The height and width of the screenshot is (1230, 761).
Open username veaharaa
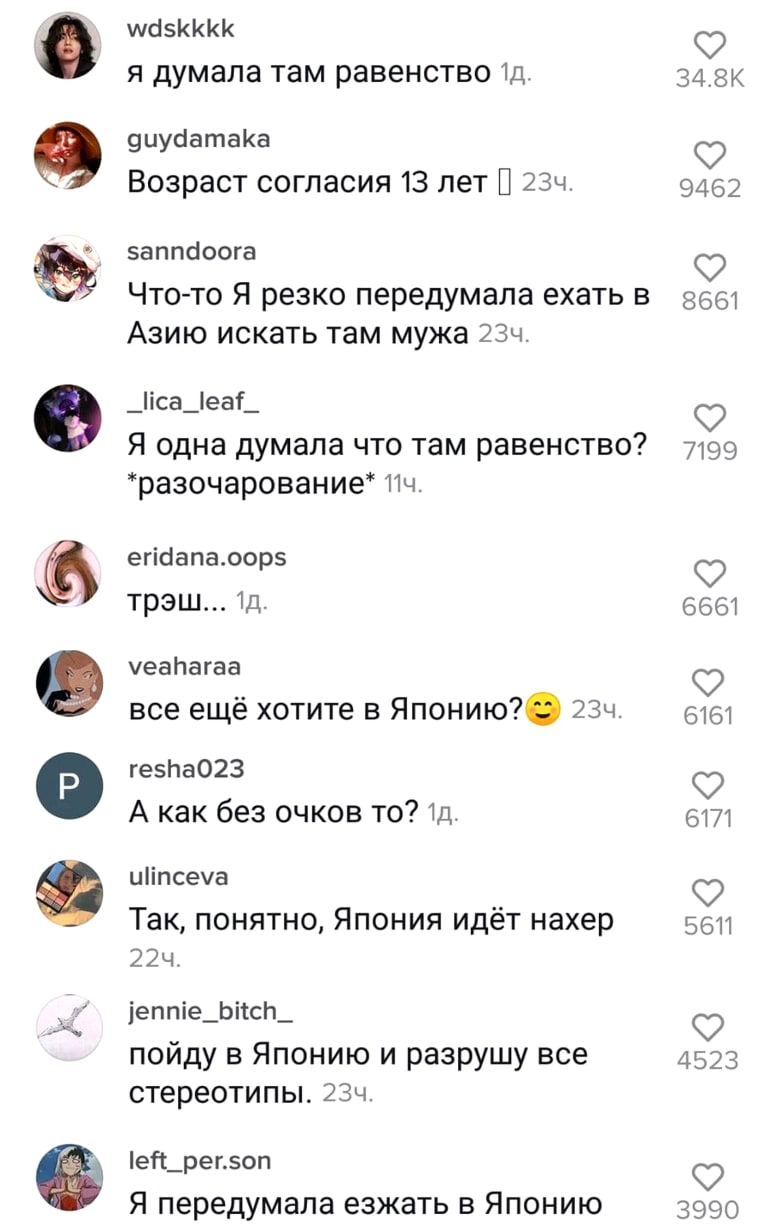pyautogui.click(x=184, y=666)
